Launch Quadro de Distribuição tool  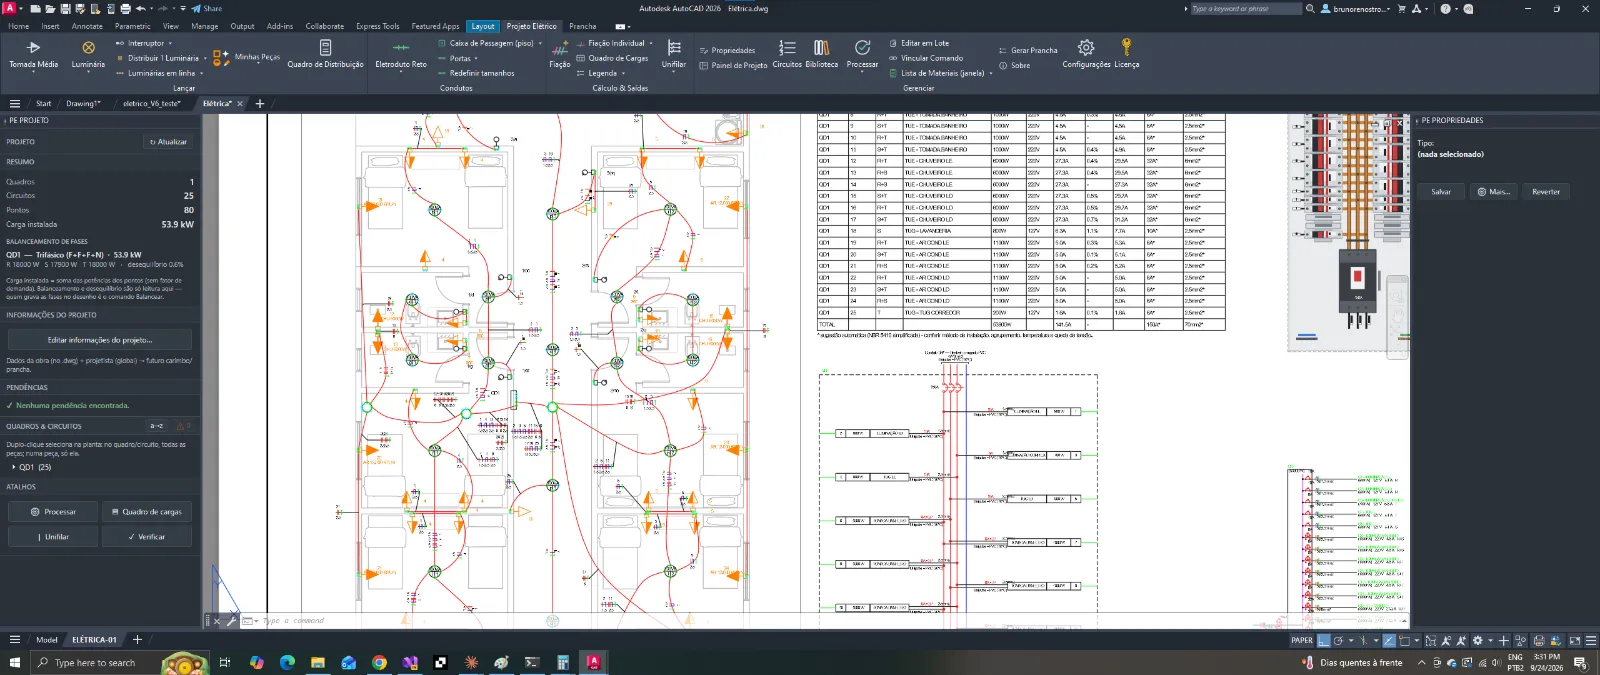coord(325,54)
